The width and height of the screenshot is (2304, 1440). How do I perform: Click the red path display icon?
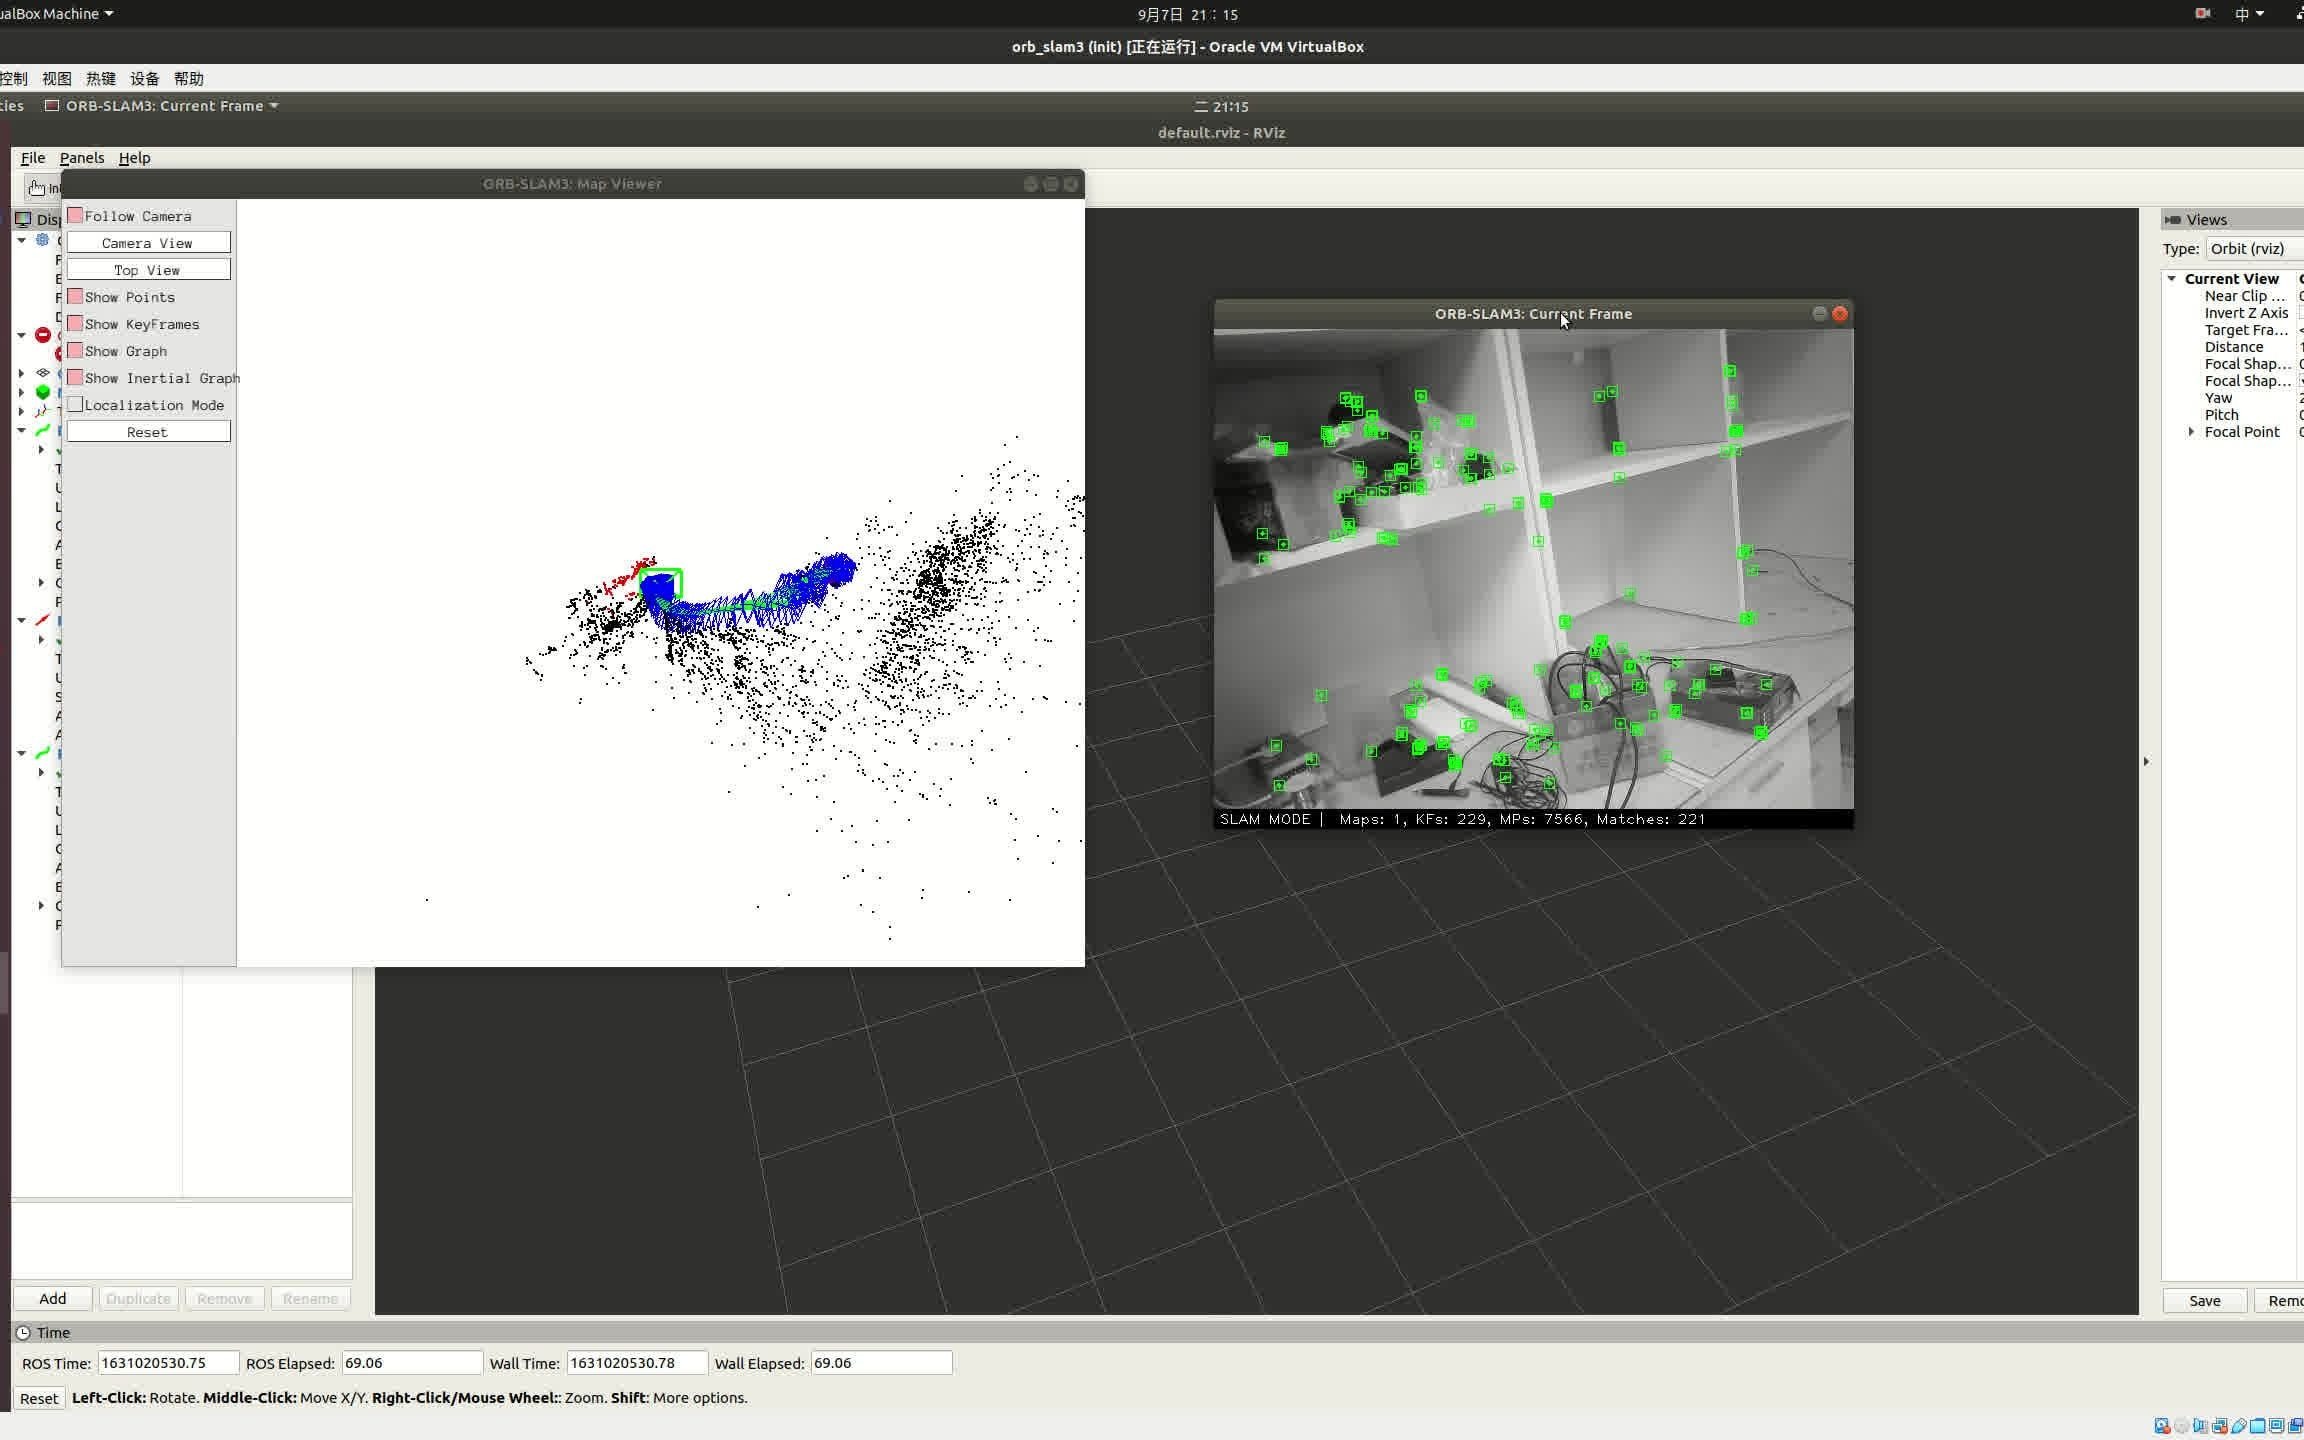click(42, 620)
